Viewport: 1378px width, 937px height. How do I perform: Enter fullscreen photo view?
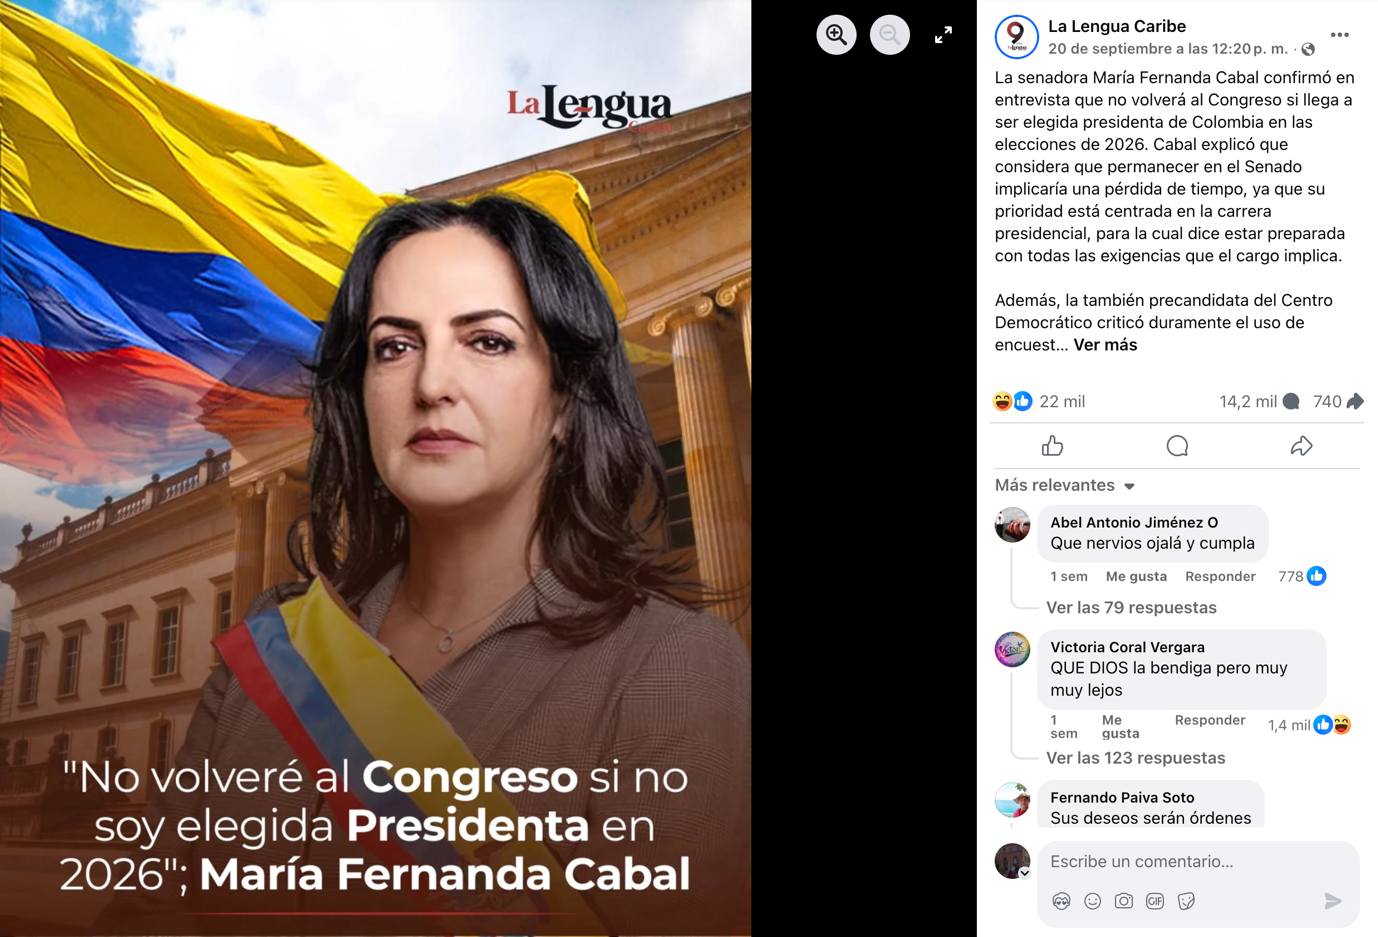[x=943, y=35]
